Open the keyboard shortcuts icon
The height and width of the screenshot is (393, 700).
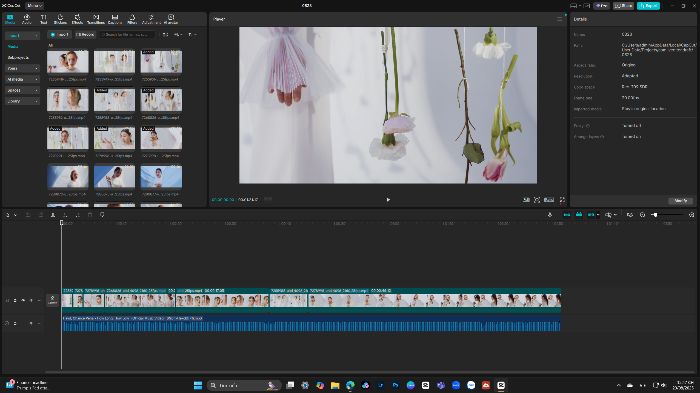click(587, 6)
